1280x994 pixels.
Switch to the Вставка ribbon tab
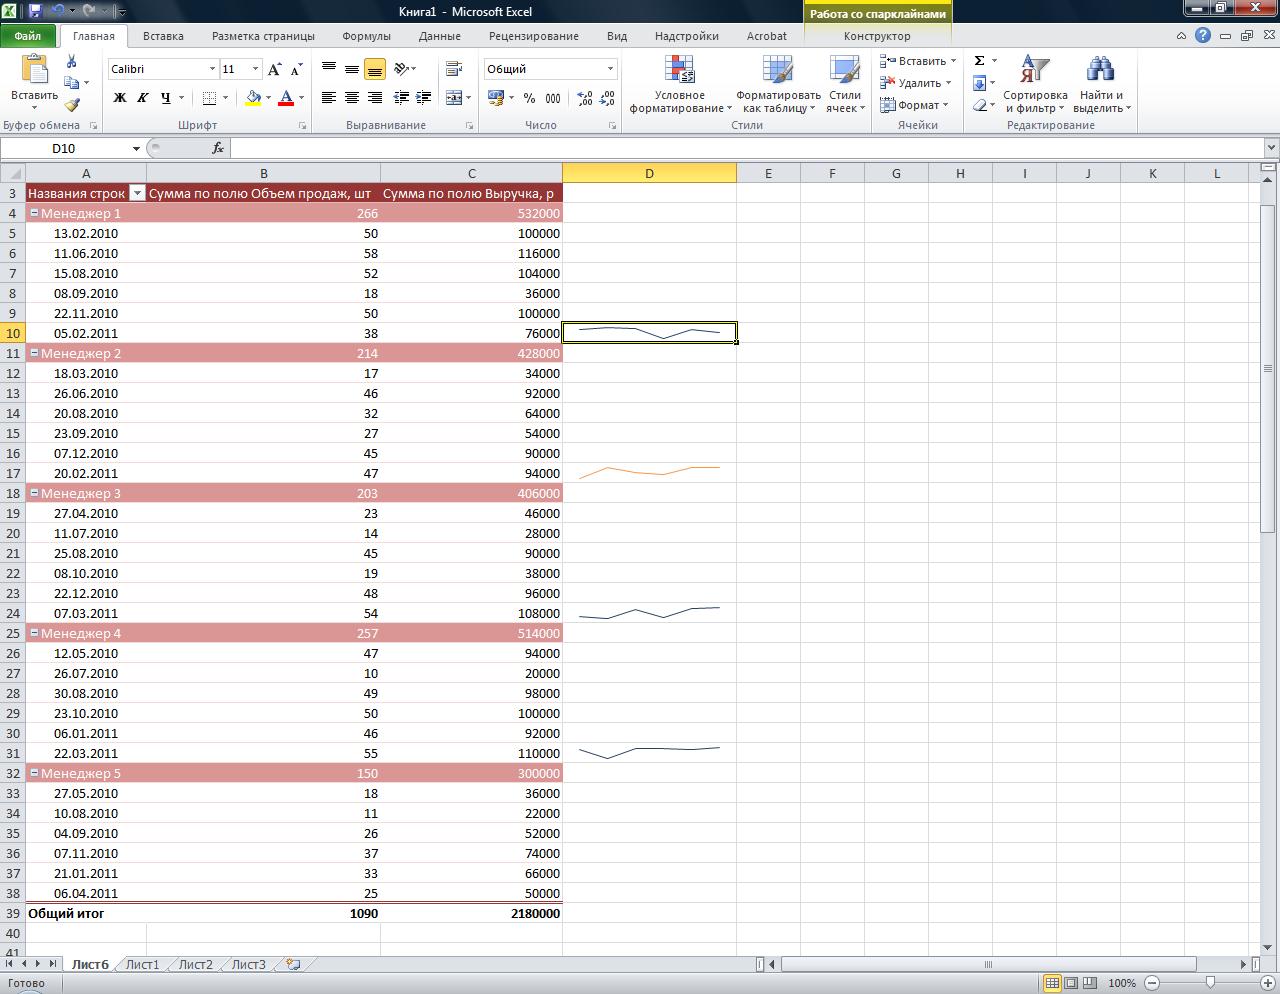tap(163, 36)
